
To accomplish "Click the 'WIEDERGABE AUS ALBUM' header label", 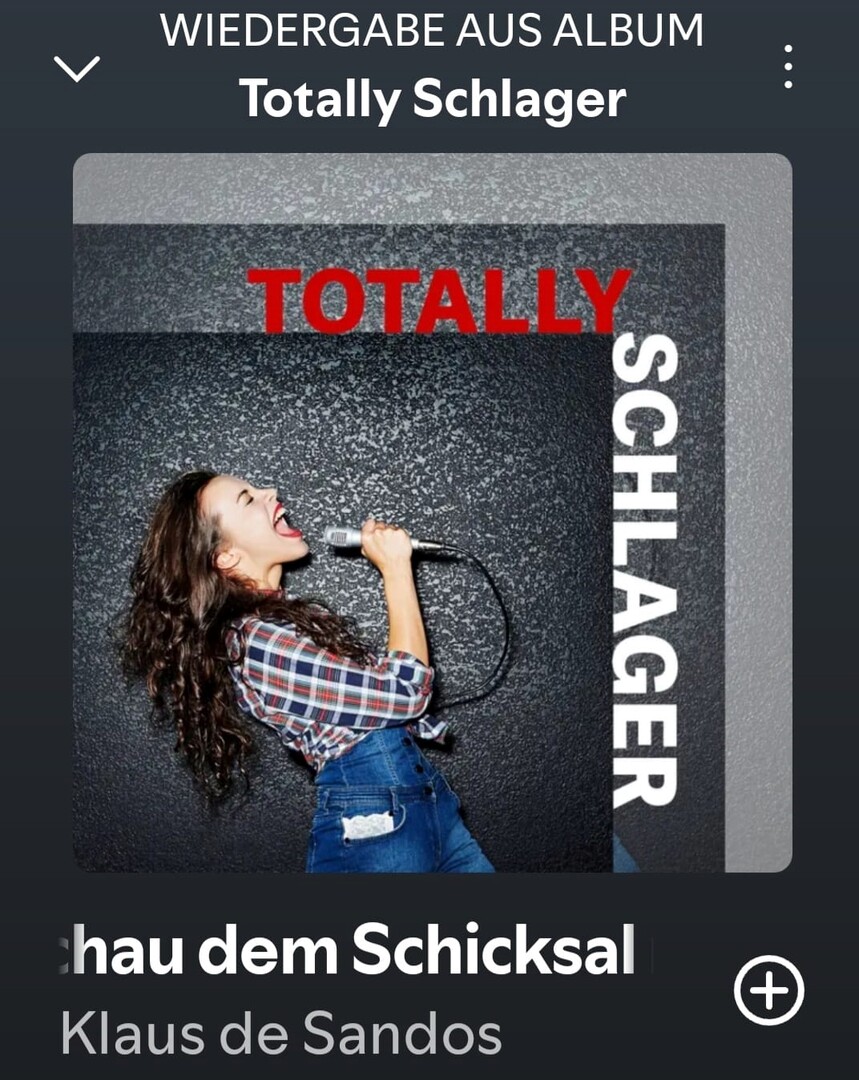I will [x=432, y=31].
